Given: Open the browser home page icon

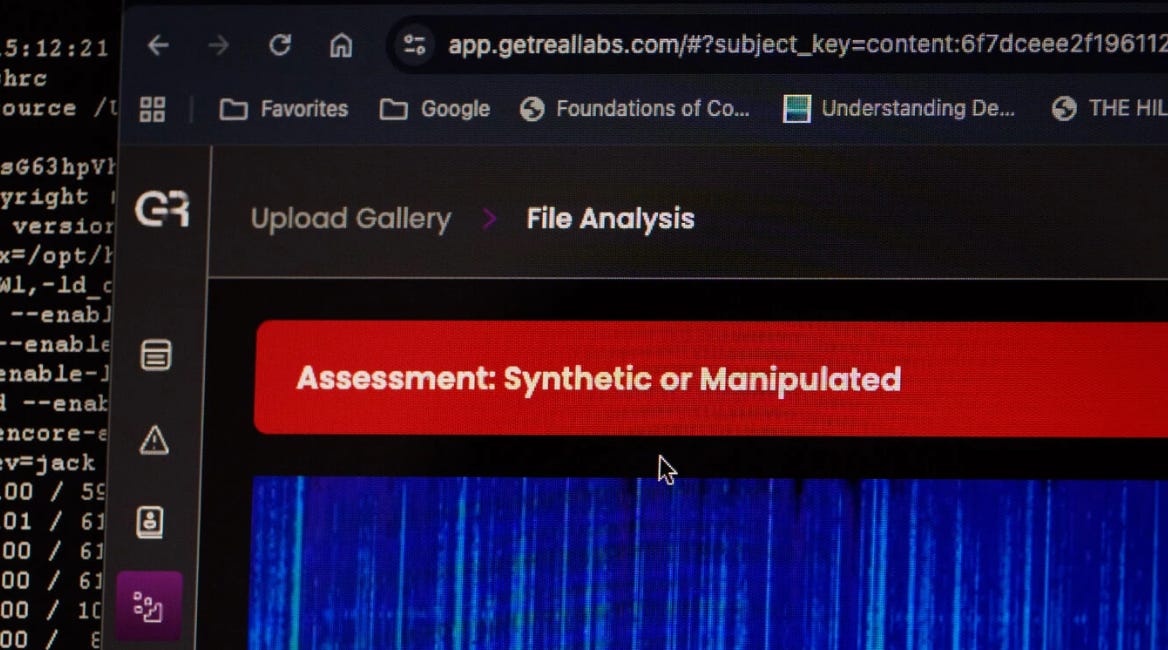Looking at the screenshot, I should pos(341,45).
